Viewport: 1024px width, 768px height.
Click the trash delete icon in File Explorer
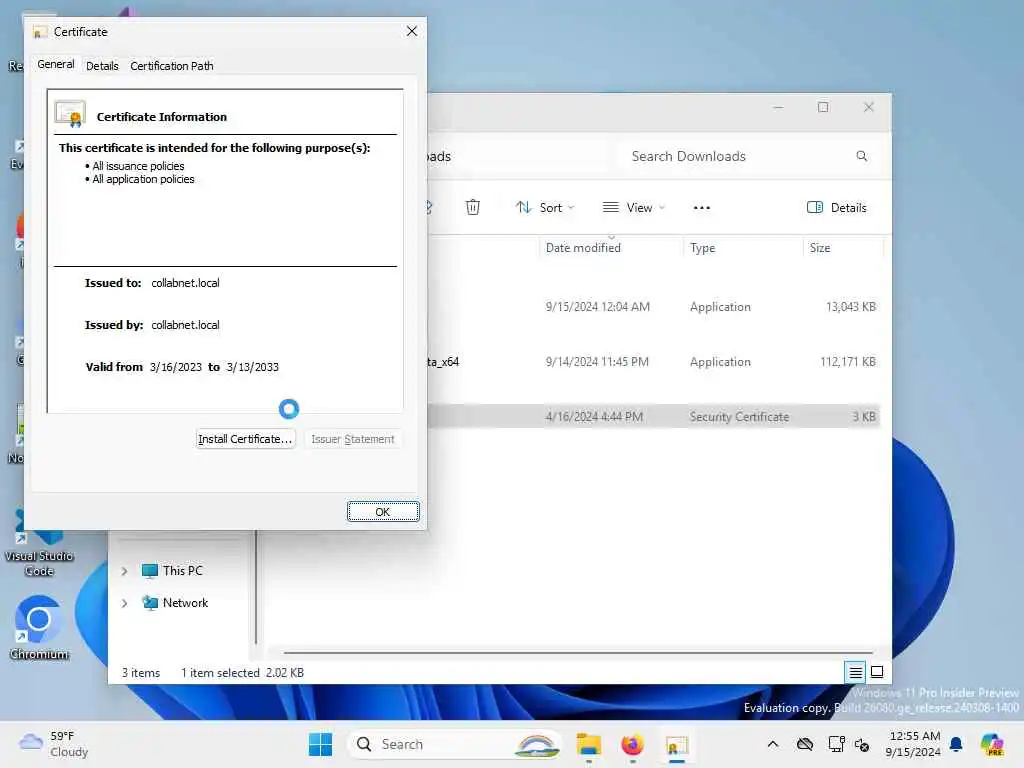coord(473,208)
